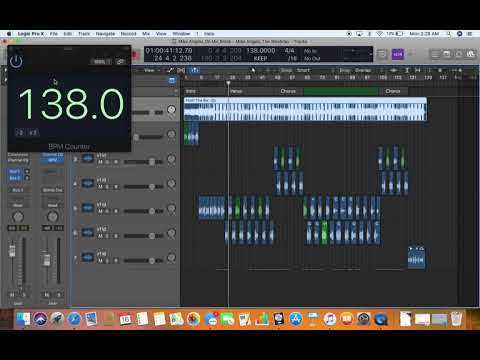Image resolution: width=480 pixels, height=360 pixels.
Task: Open the Track menu
Action: coord(84,34)
